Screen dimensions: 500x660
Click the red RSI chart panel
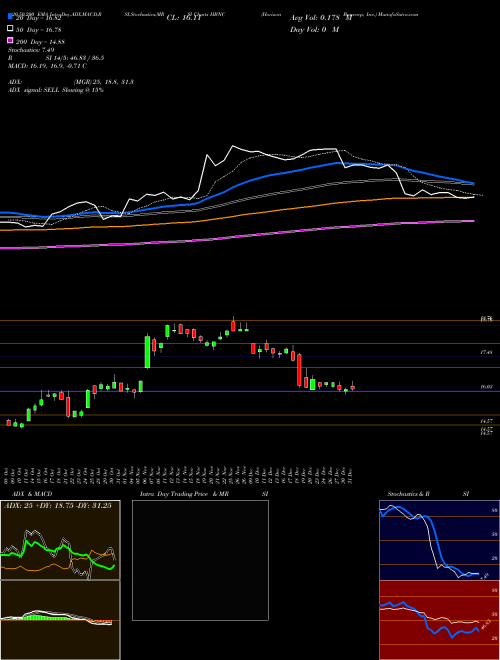pyautogui.click(x=439, y=620)
